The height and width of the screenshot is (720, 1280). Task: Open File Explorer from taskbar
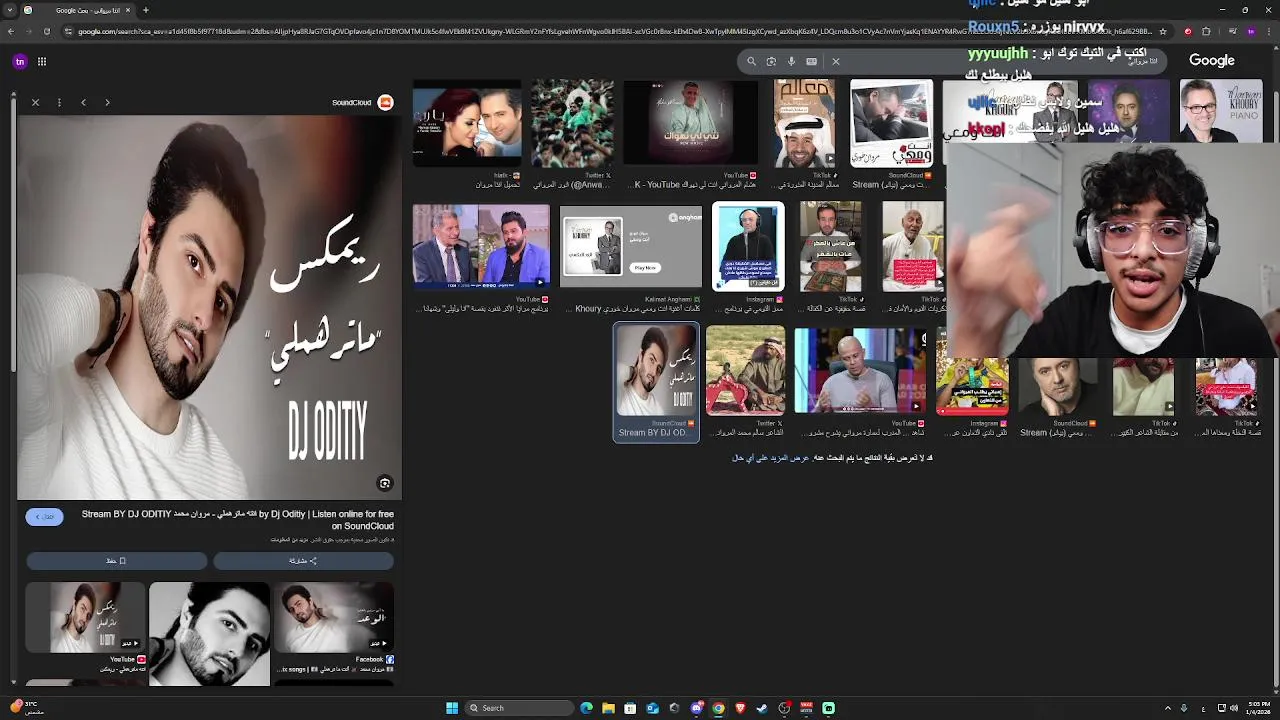[x=608, y=708]
